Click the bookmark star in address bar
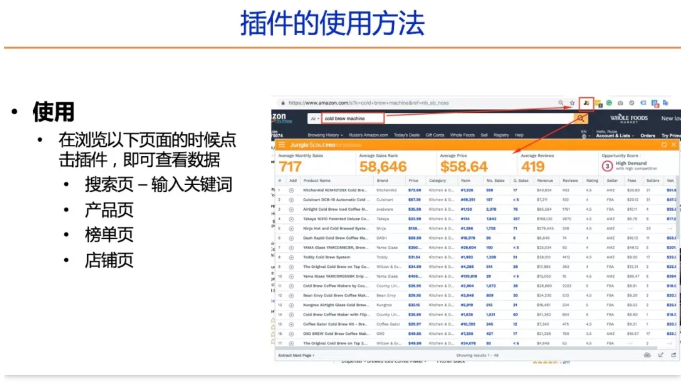This screenshot has width=692, height=385. (572, 103)
